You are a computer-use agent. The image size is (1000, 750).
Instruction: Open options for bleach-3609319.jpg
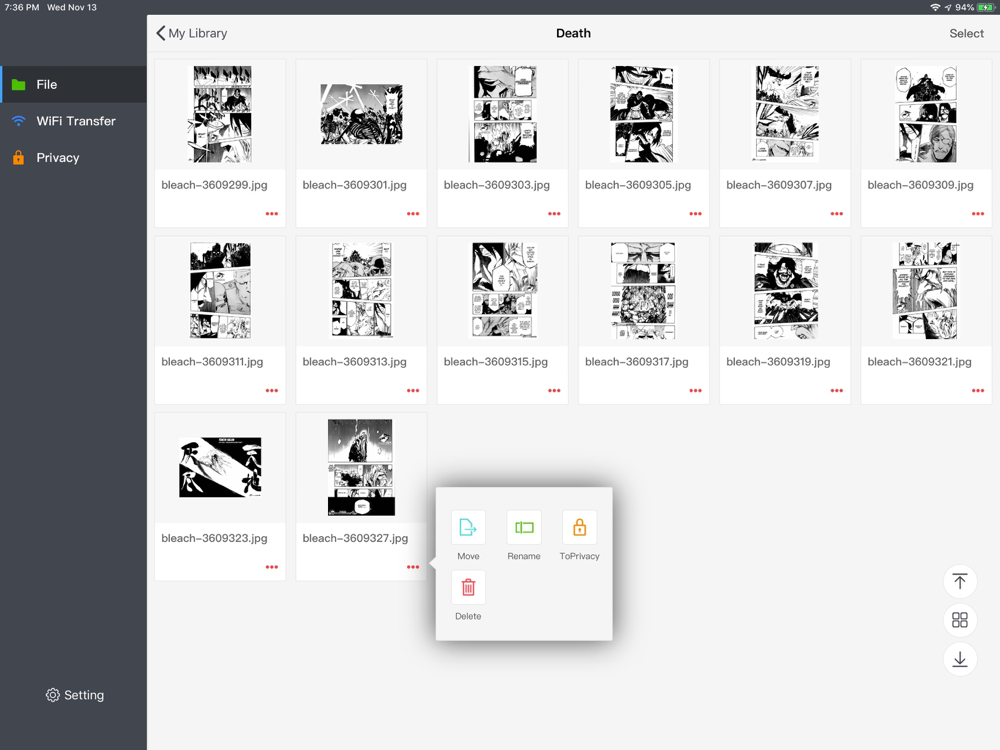837,390
